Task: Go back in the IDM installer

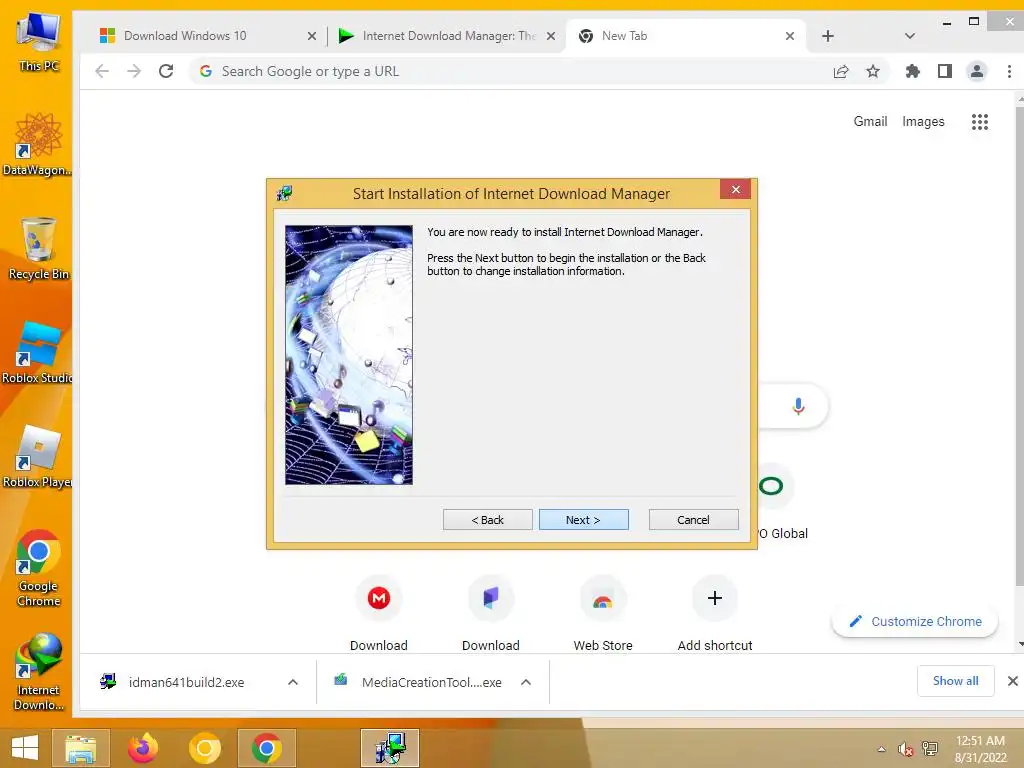Action: [487, 520]
